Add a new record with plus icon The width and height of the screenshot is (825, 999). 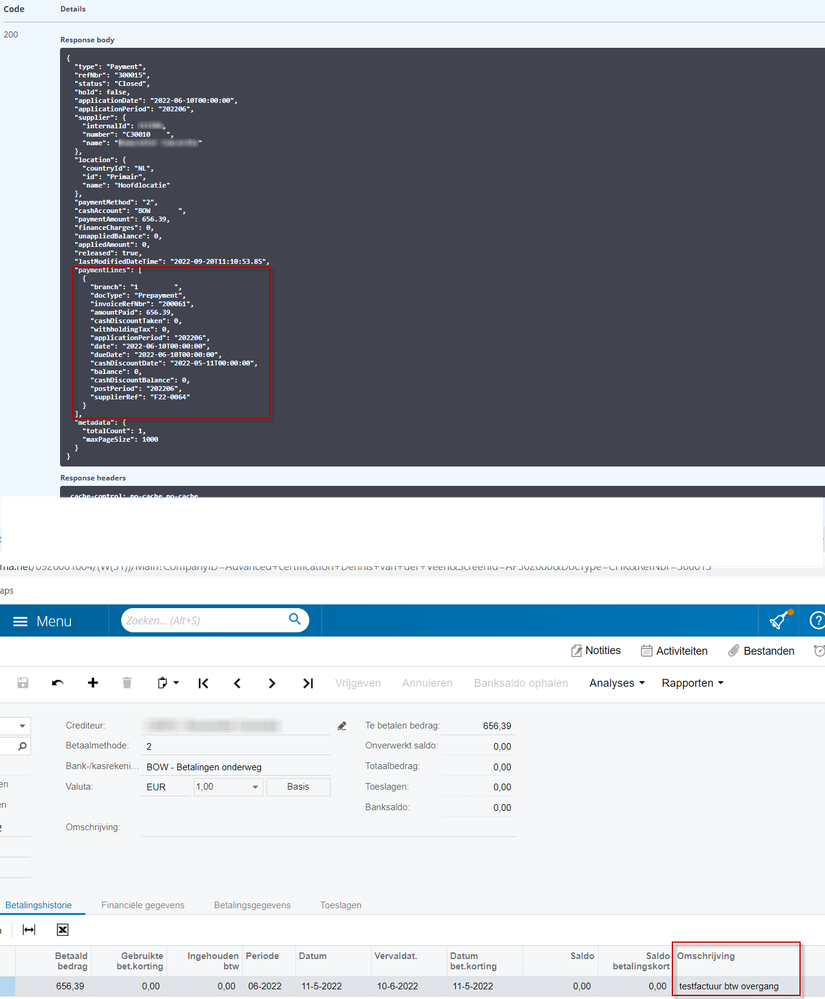[x=92, y=683]
